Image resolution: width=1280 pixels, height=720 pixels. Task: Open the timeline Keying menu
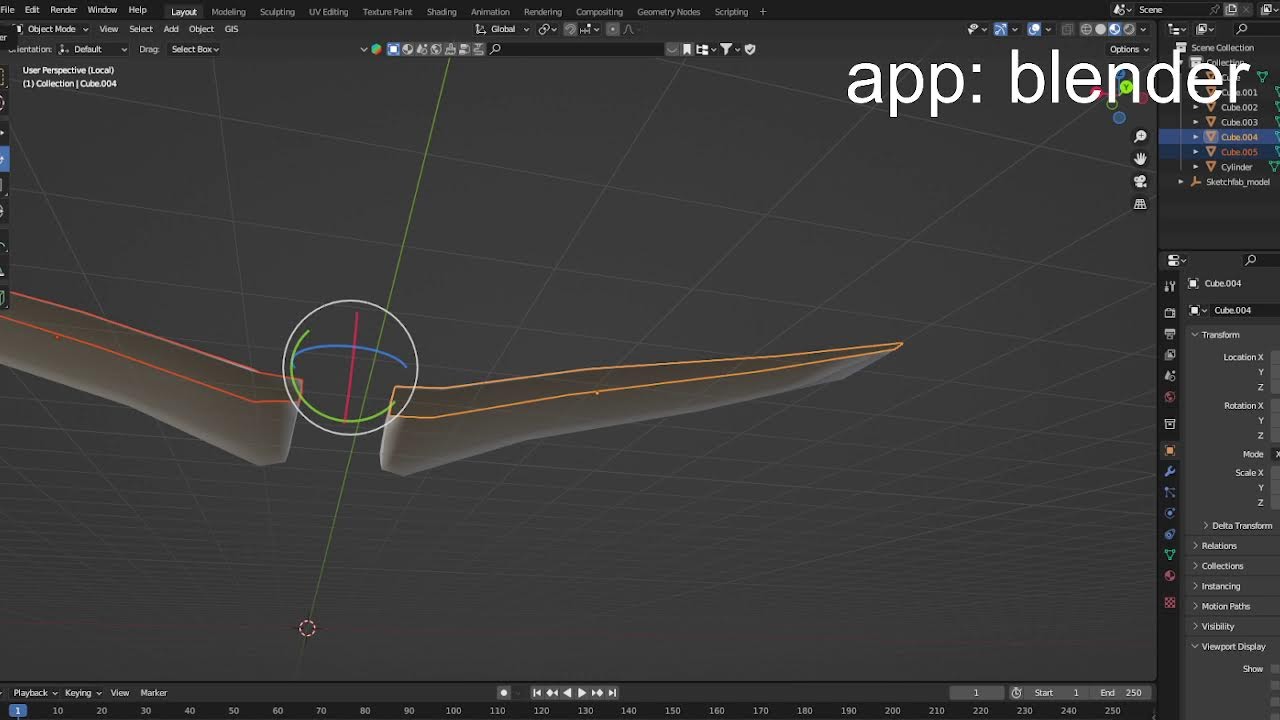82,693
